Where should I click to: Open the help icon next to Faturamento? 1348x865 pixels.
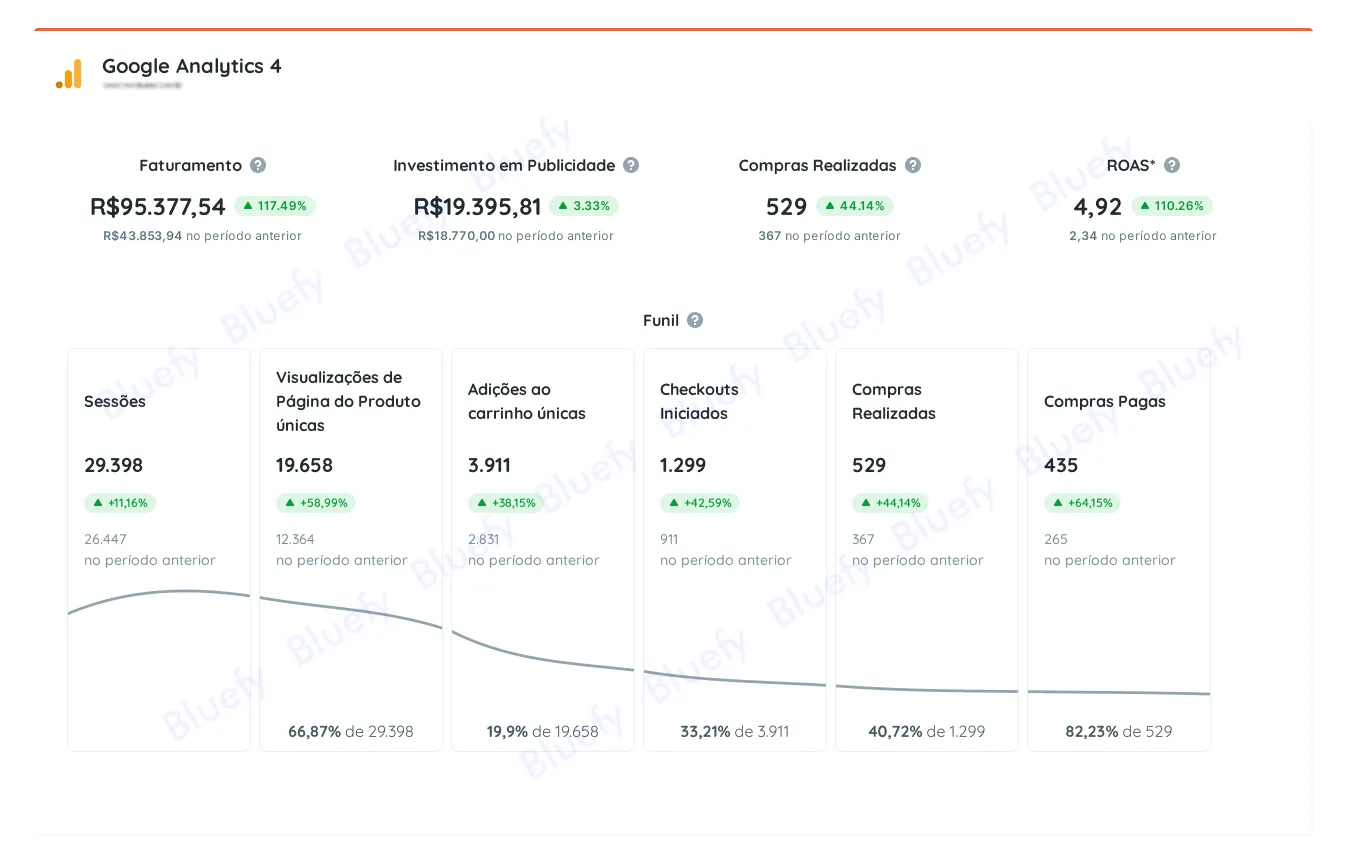258,165
